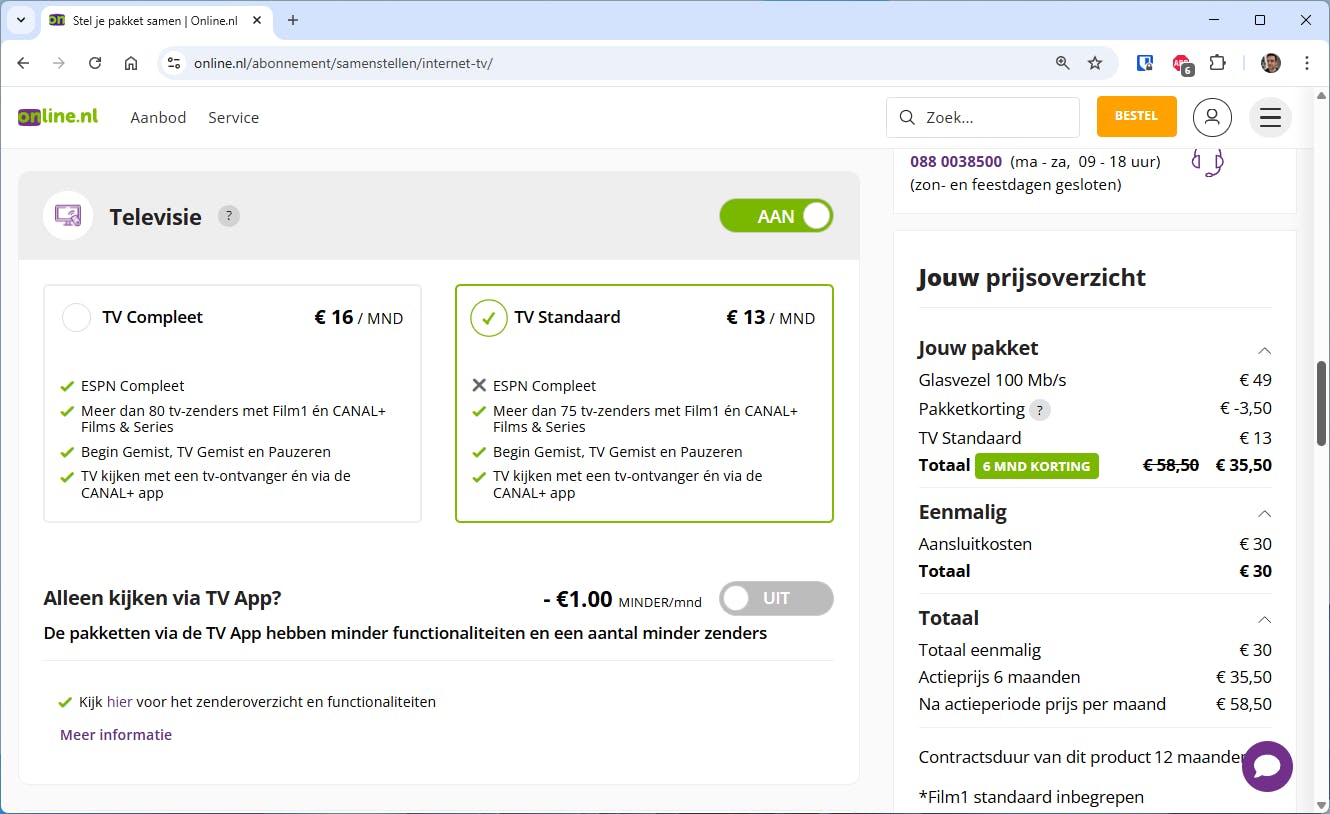
Task: Open the Service menu
Action: [233, 117]
